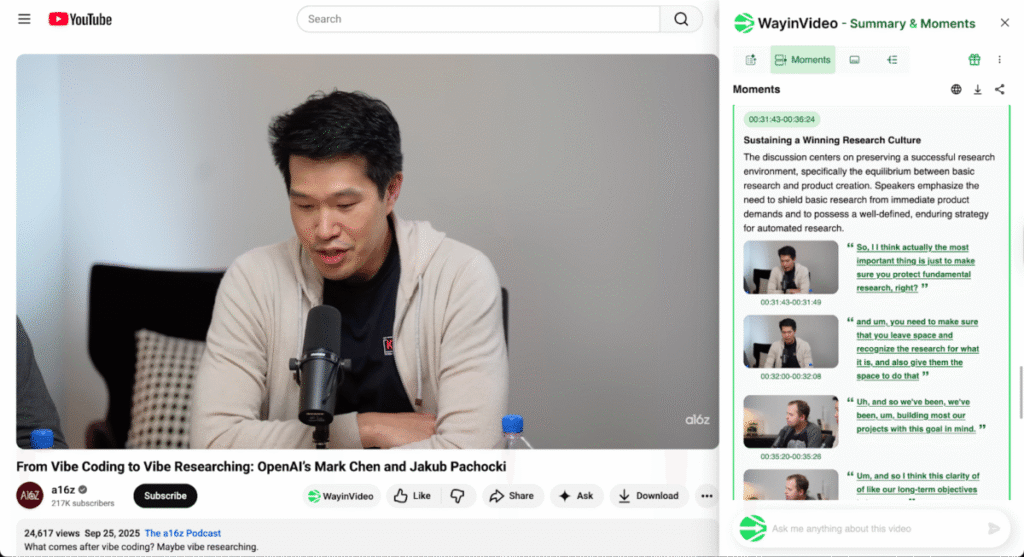
Task: Open the YouTube hamburger guide menu
Action: [x=24, y=19]
